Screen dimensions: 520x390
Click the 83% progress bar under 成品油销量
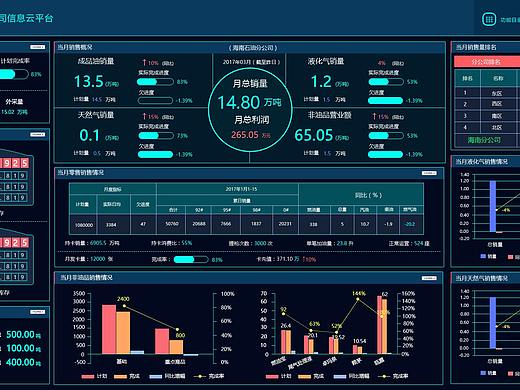(x=155, y=82)
